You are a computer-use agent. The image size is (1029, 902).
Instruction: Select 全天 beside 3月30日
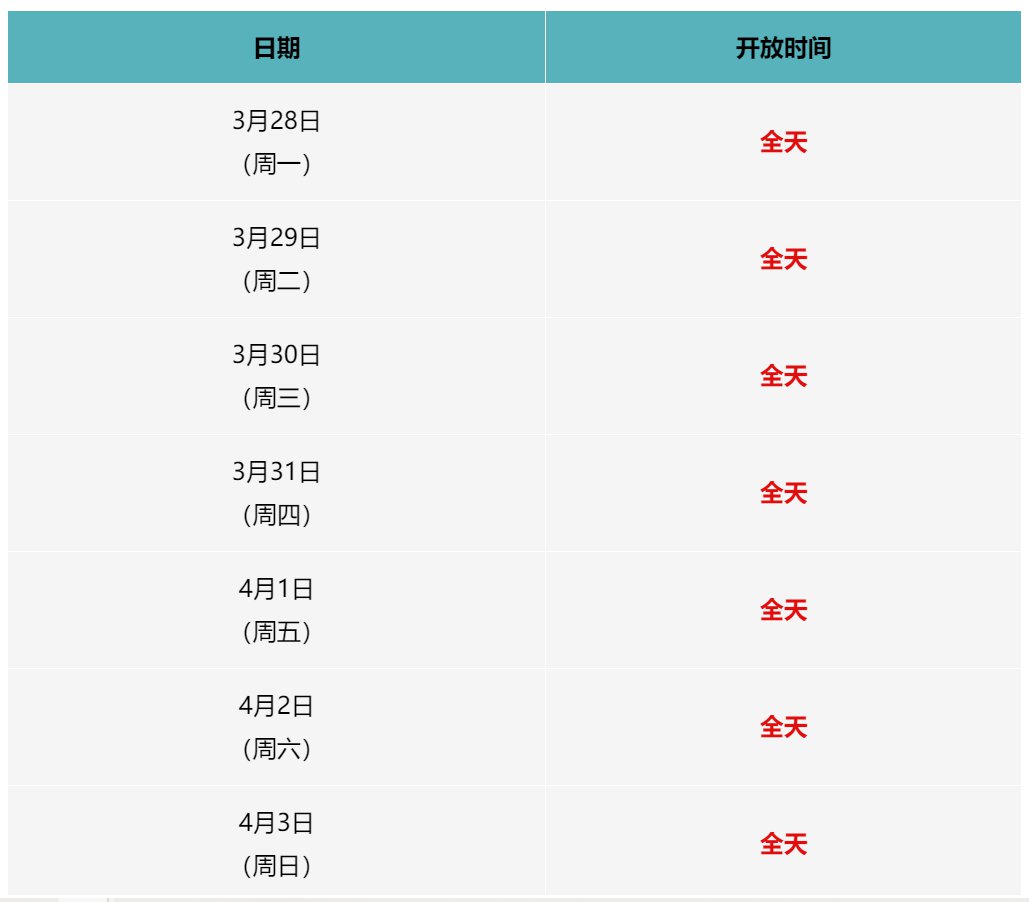783,376
